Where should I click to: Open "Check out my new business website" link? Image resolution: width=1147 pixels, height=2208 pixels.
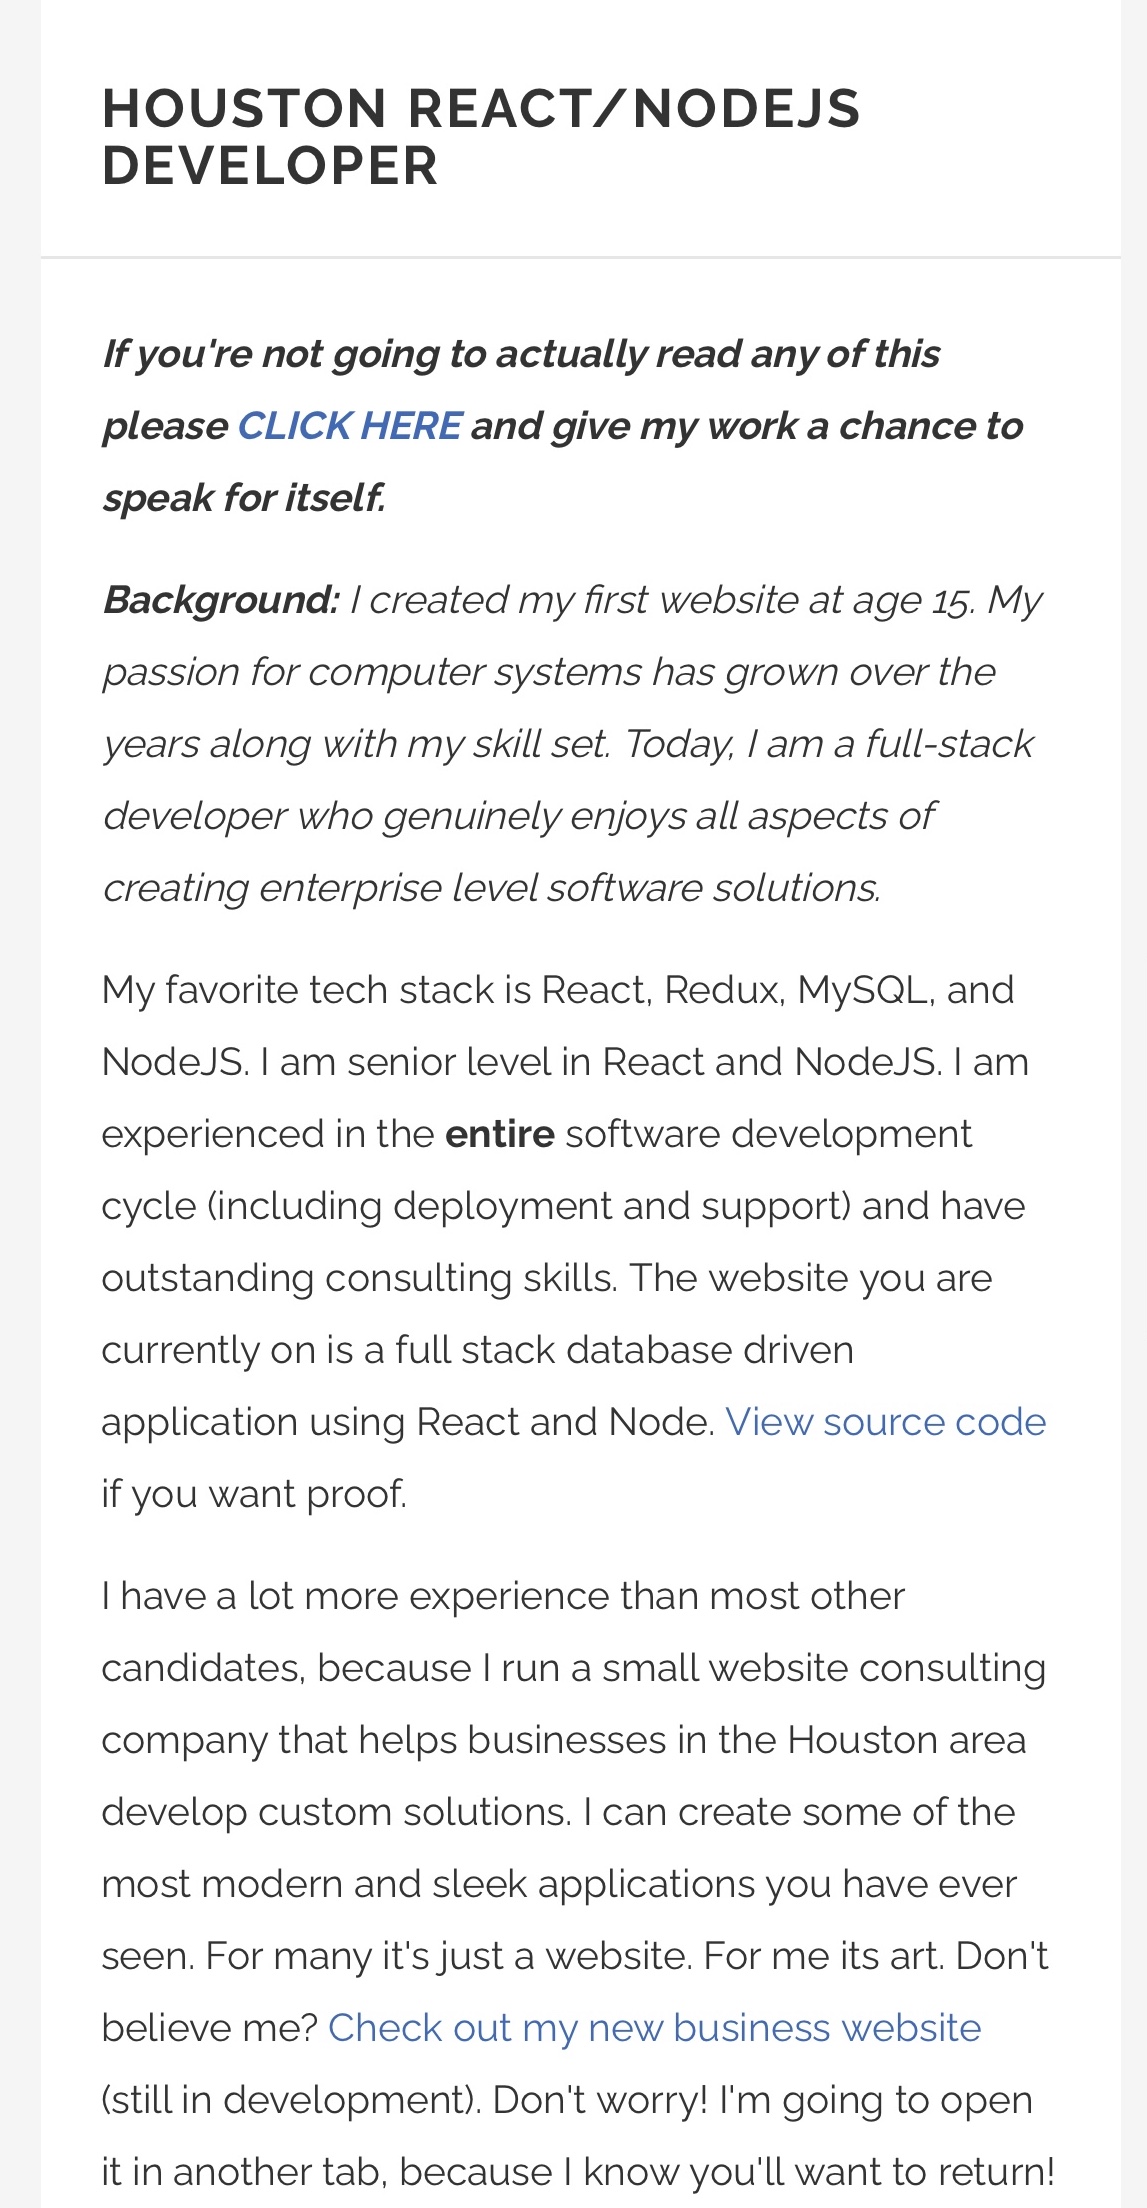pos(654,2028)
